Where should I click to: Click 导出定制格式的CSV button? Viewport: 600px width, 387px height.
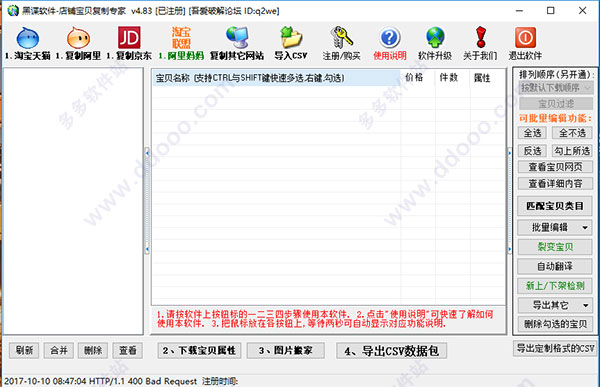point(556,348)
